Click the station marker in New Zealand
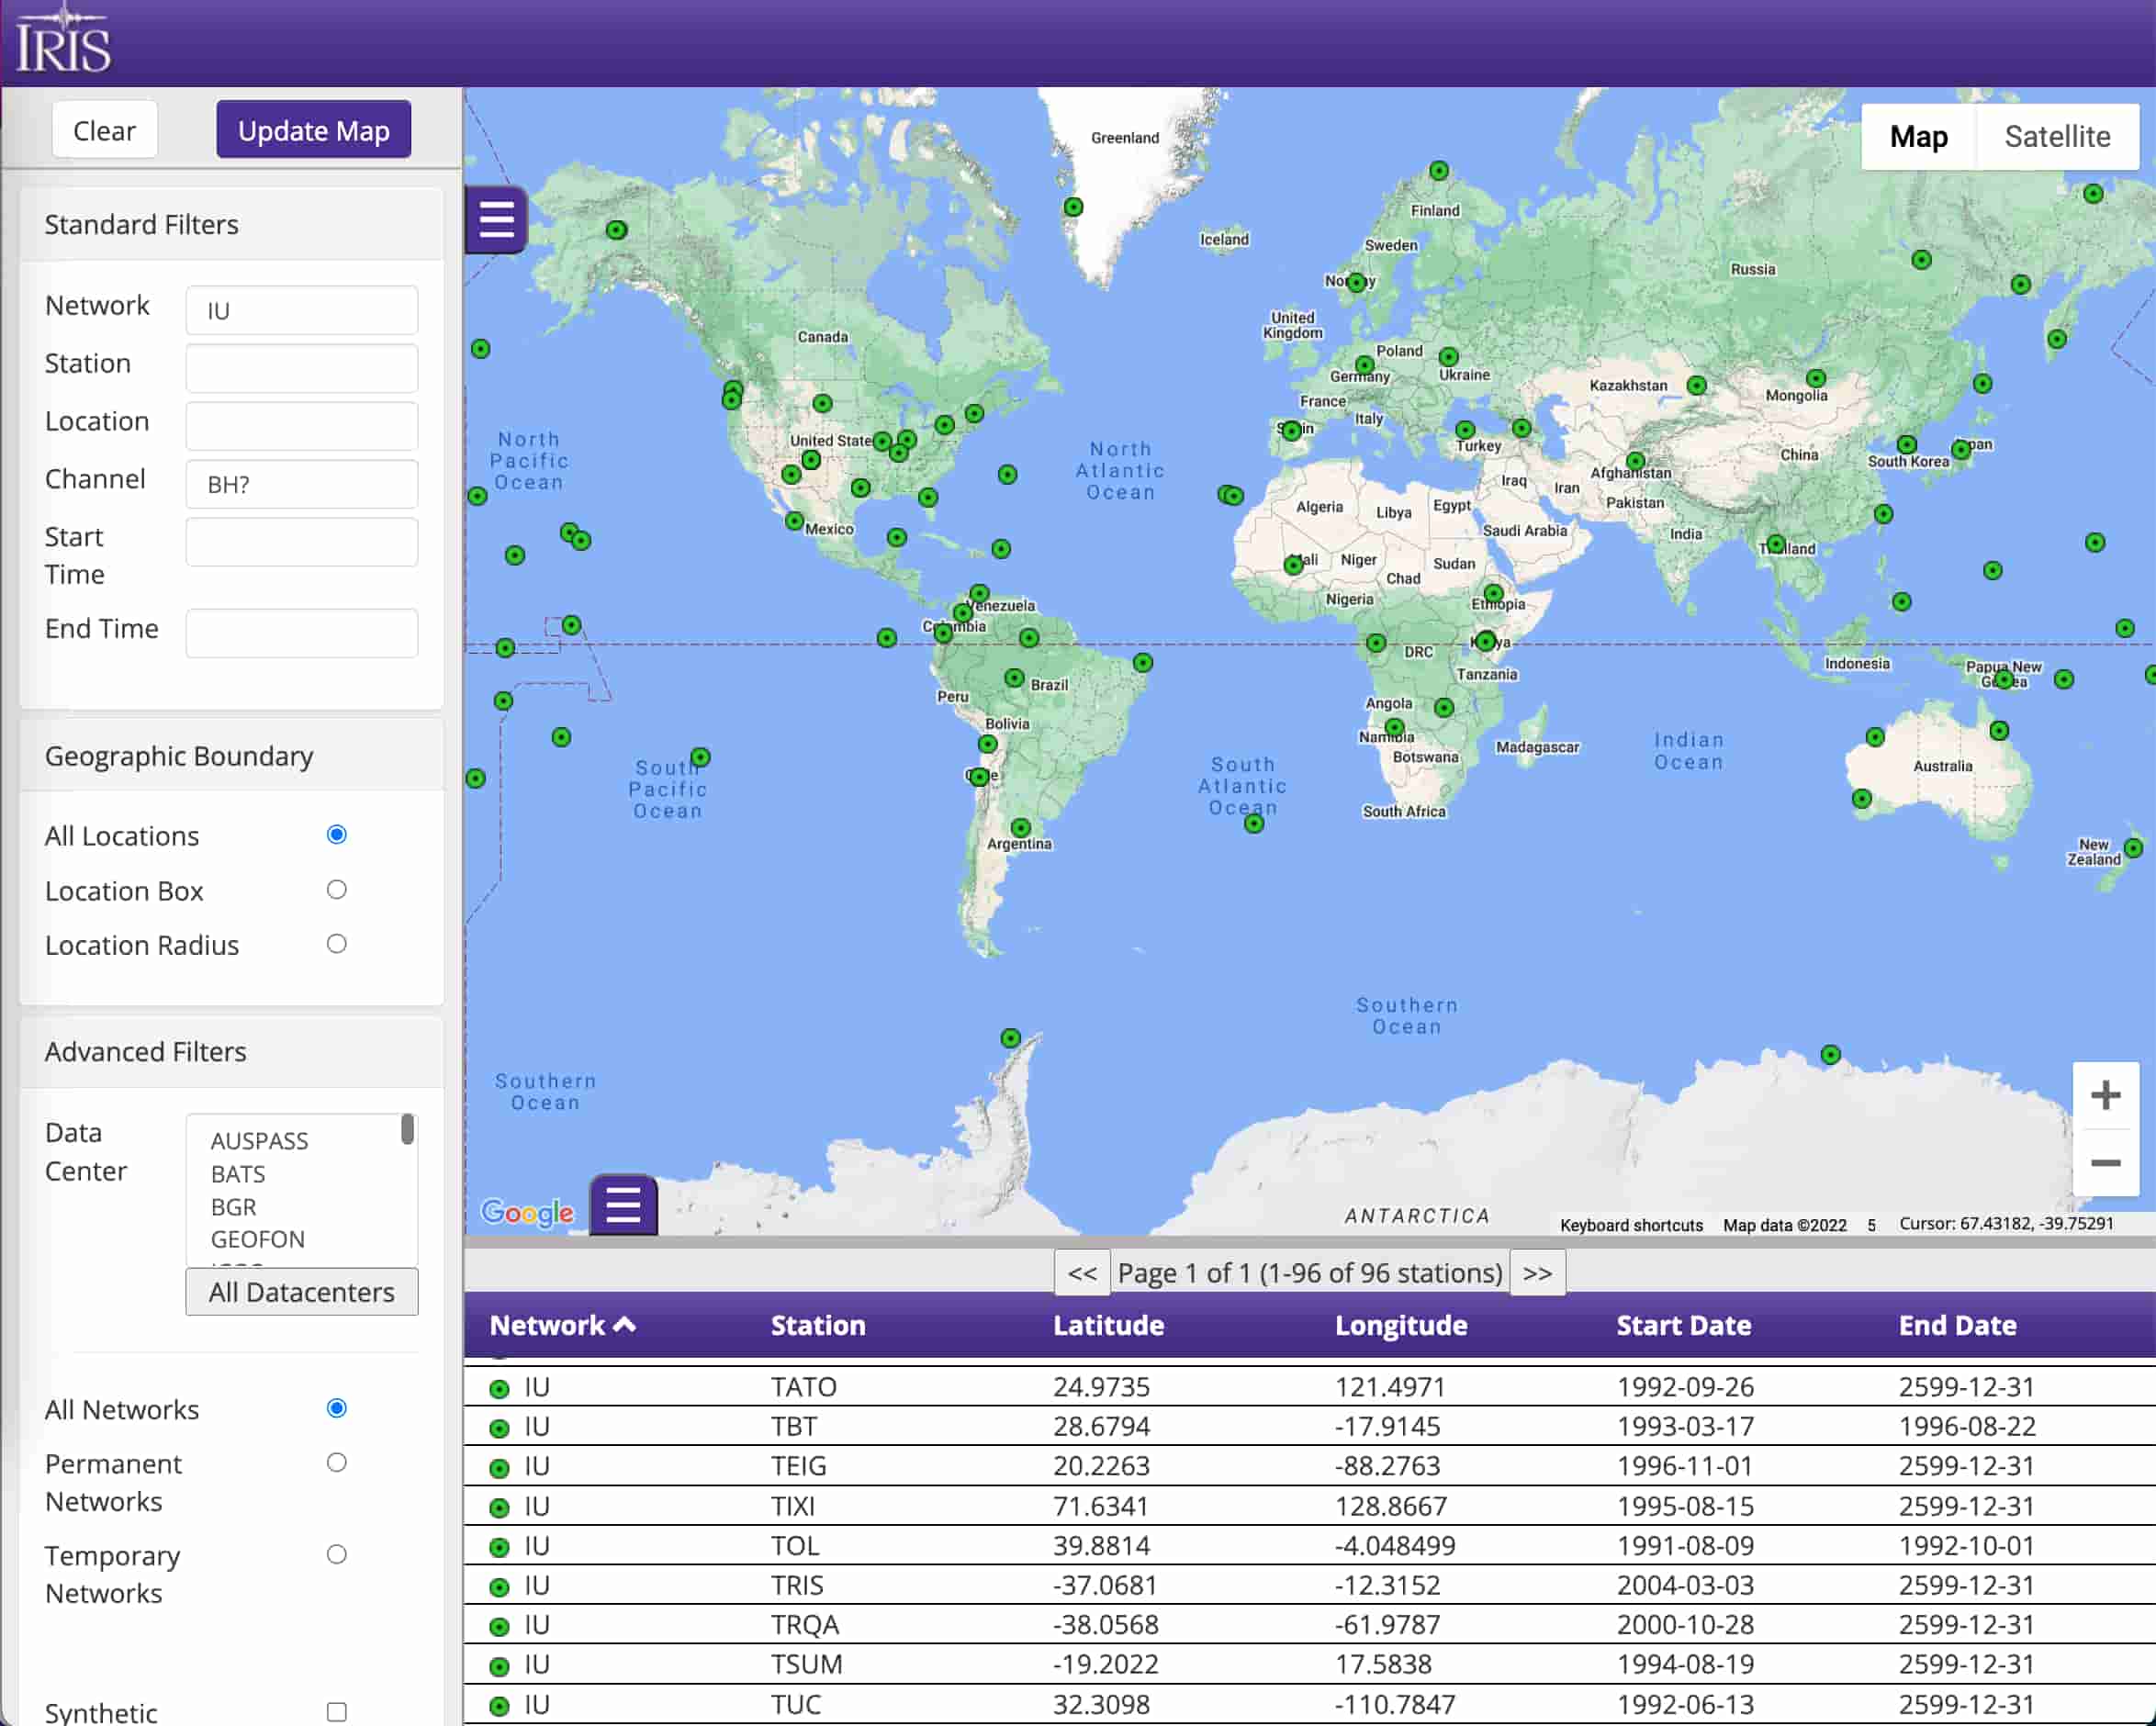This screenshot has width=2156, height=1726. (2133, 848)
